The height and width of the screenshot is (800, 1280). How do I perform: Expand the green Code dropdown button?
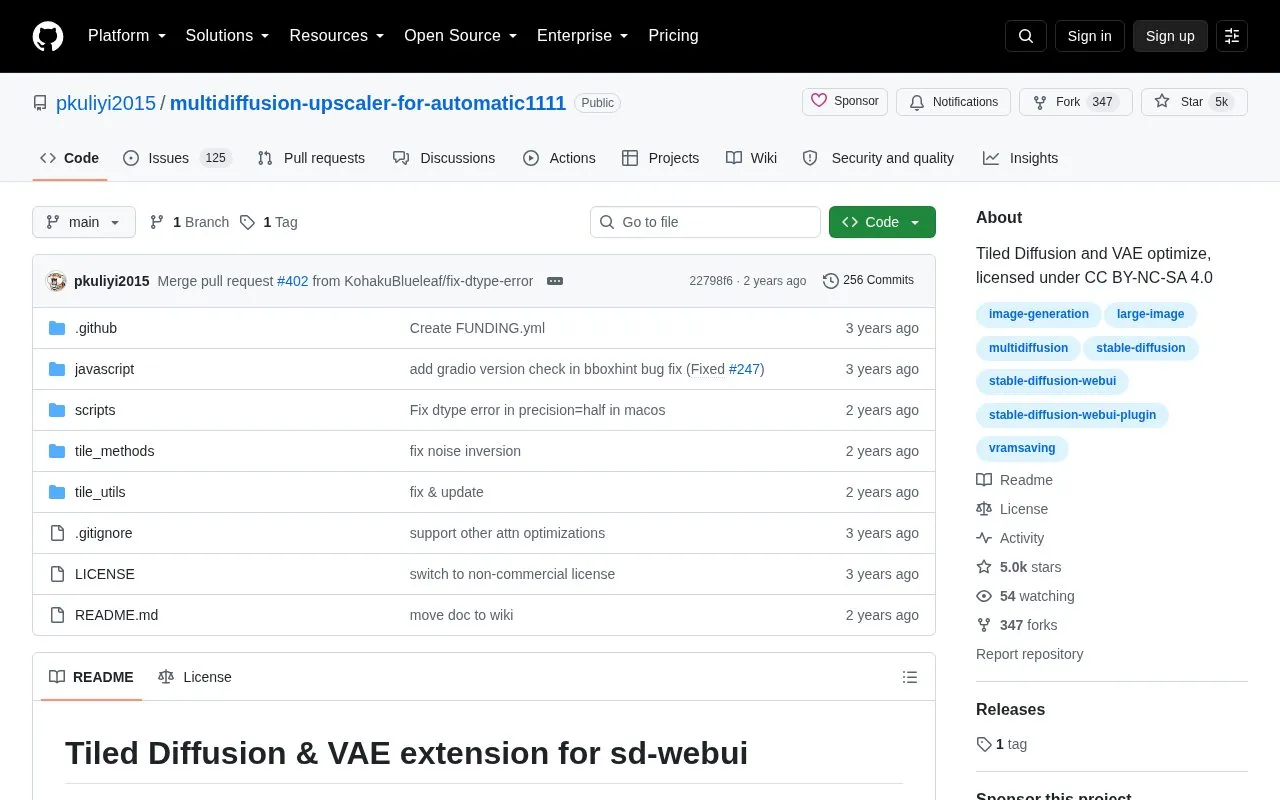click(882, 222)
